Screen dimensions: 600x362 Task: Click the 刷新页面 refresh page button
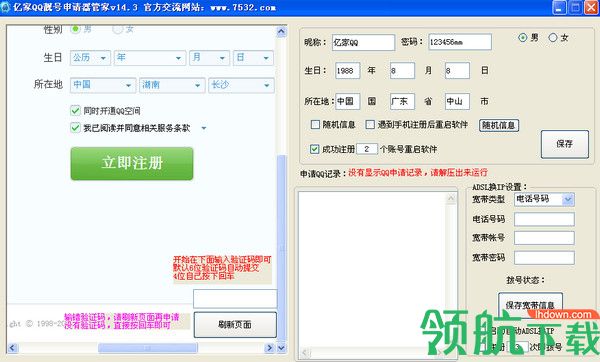click(235, 324)
